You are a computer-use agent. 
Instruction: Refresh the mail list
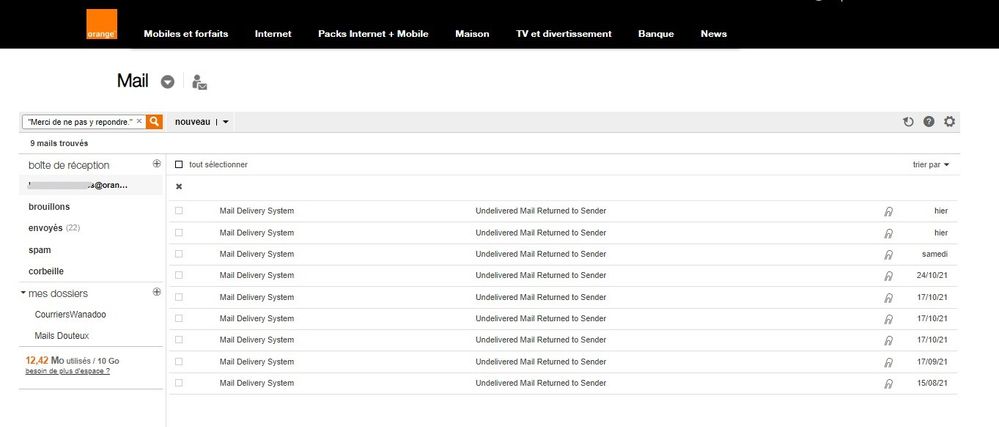point(908,122)
